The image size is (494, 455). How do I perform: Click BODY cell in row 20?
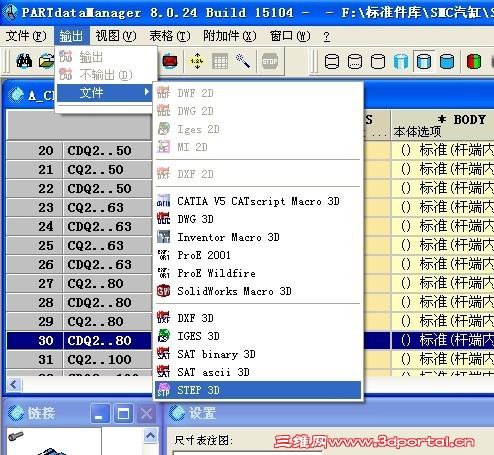click(443, 150)
